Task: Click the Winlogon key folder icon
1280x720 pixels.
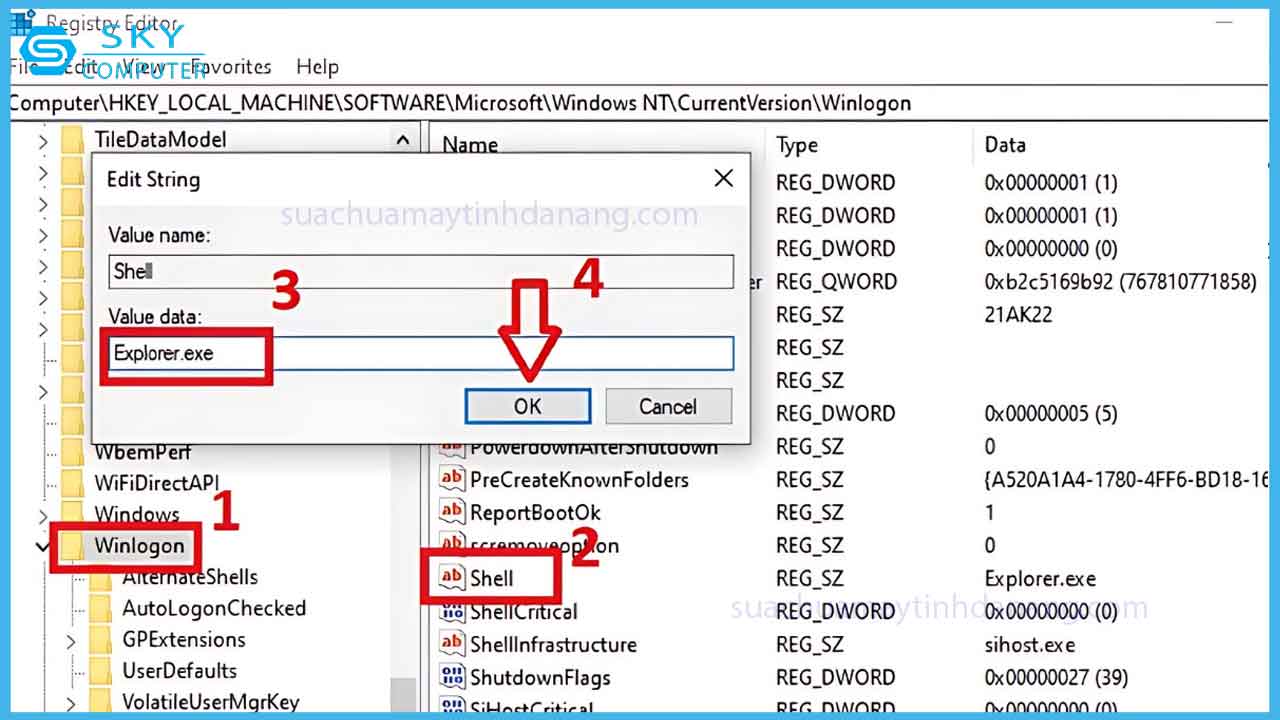Action: 72,546
